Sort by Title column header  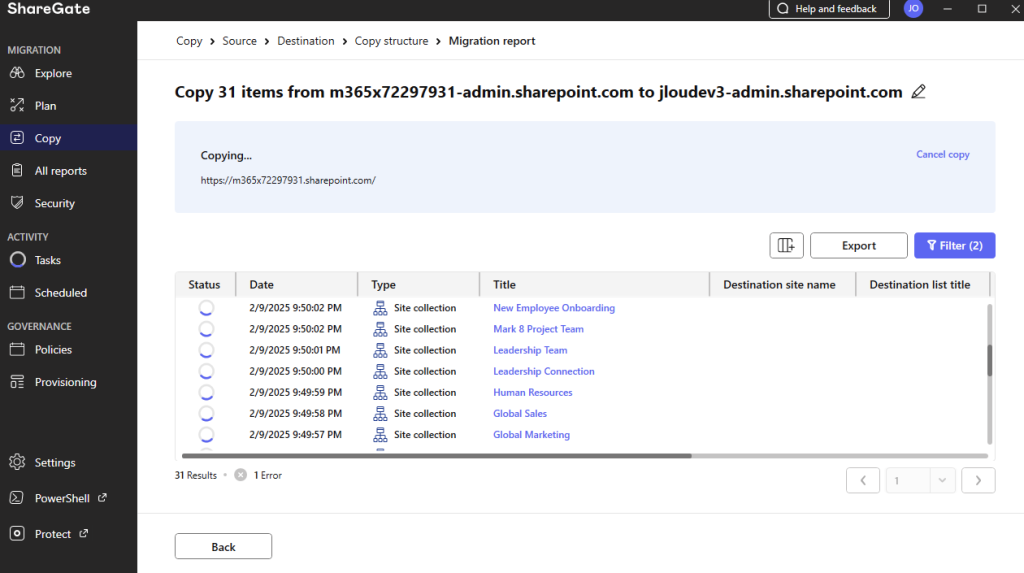pos(594,285)
